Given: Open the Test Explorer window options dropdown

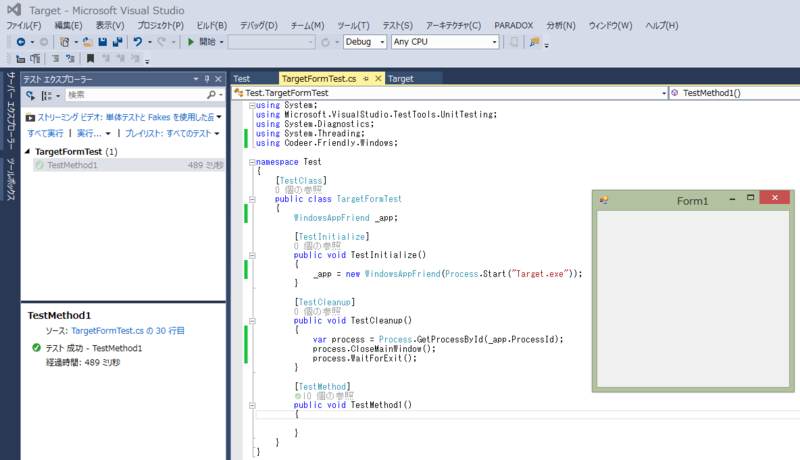Looking at the screenshot, I should [x=195, y=79].
